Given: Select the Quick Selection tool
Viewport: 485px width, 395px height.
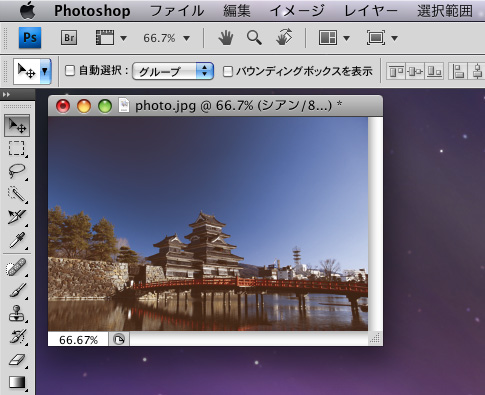Looking at the screenshot, I should [x=17, y=194].
